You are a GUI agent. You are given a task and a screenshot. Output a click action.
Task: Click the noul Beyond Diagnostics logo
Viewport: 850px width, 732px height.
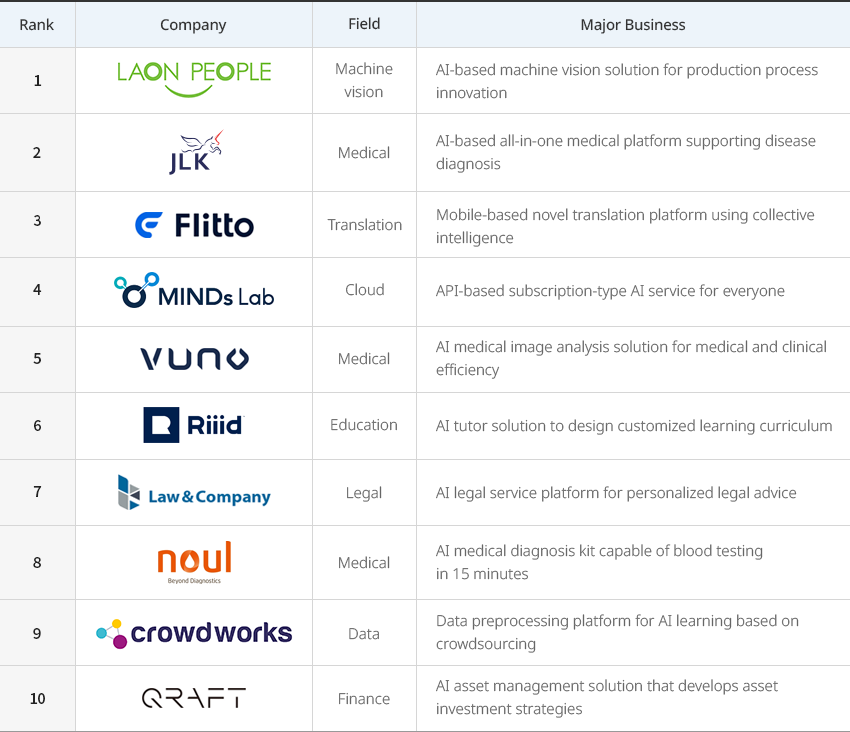click(194, 562)
